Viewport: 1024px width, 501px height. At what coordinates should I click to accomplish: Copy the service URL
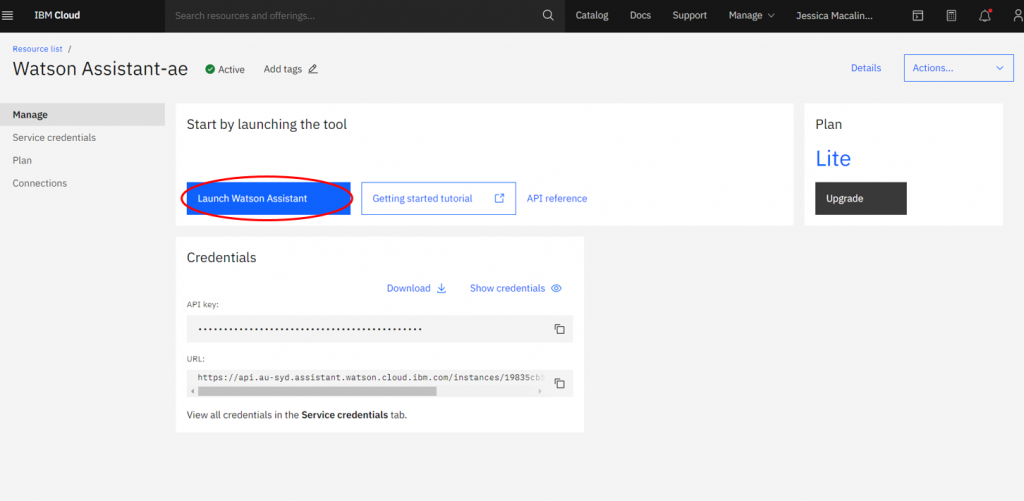(559, 383)
